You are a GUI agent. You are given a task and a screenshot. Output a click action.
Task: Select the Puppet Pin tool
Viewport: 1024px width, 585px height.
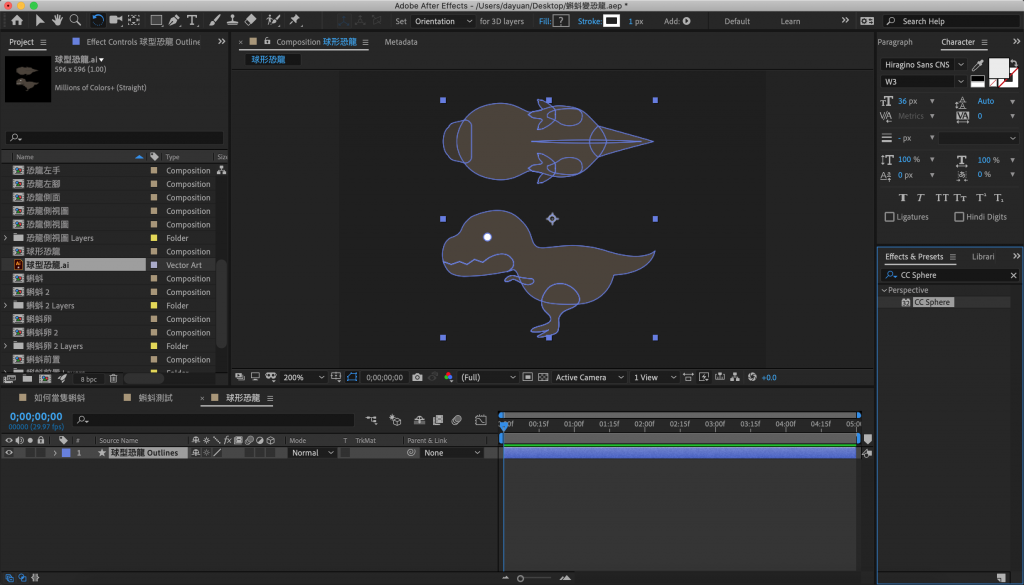click(295, 20)
